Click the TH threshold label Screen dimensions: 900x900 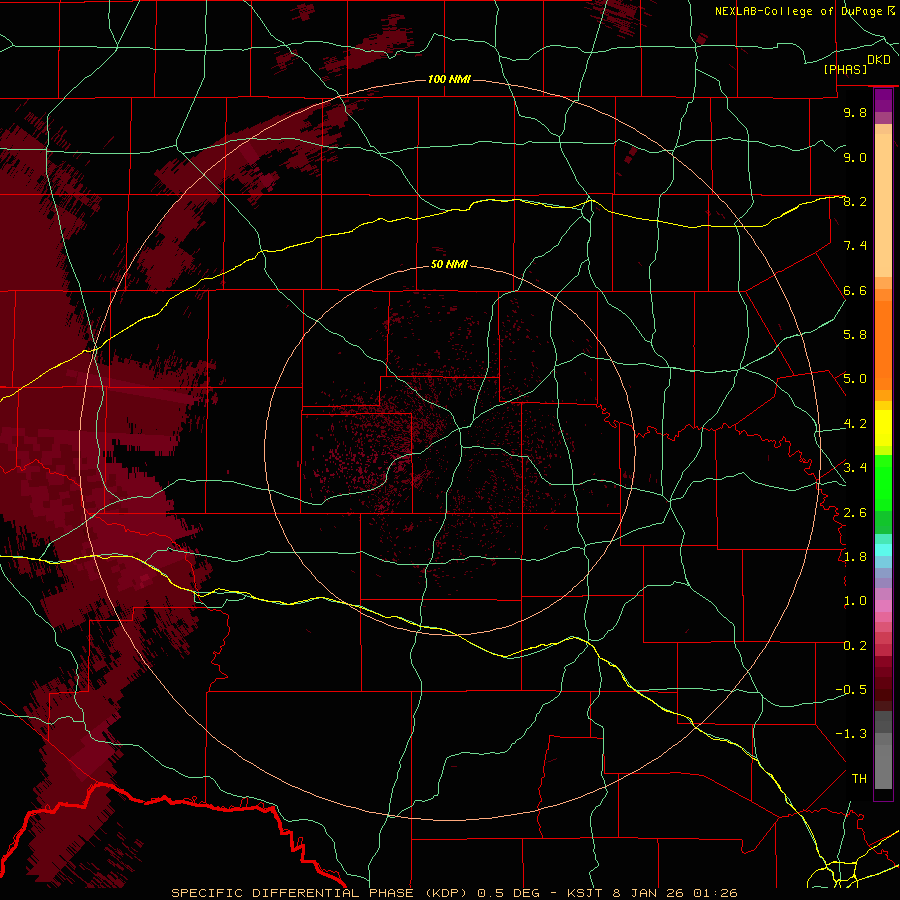(x=859, y=778)
